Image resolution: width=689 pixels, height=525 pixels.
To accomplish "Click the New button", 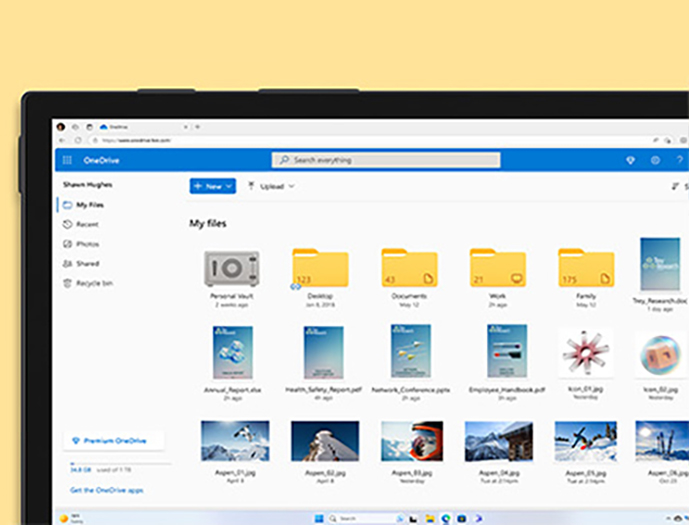I will (x=213, y=186).
